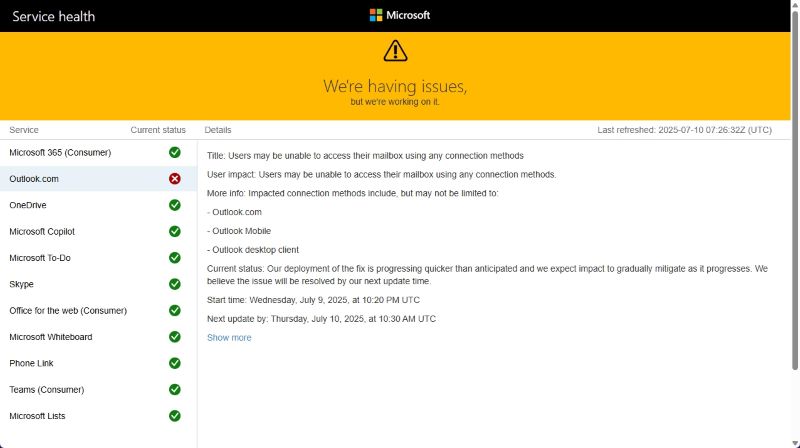
Task: Click the Last refreshed timestamp text
Action: [684, 130]
